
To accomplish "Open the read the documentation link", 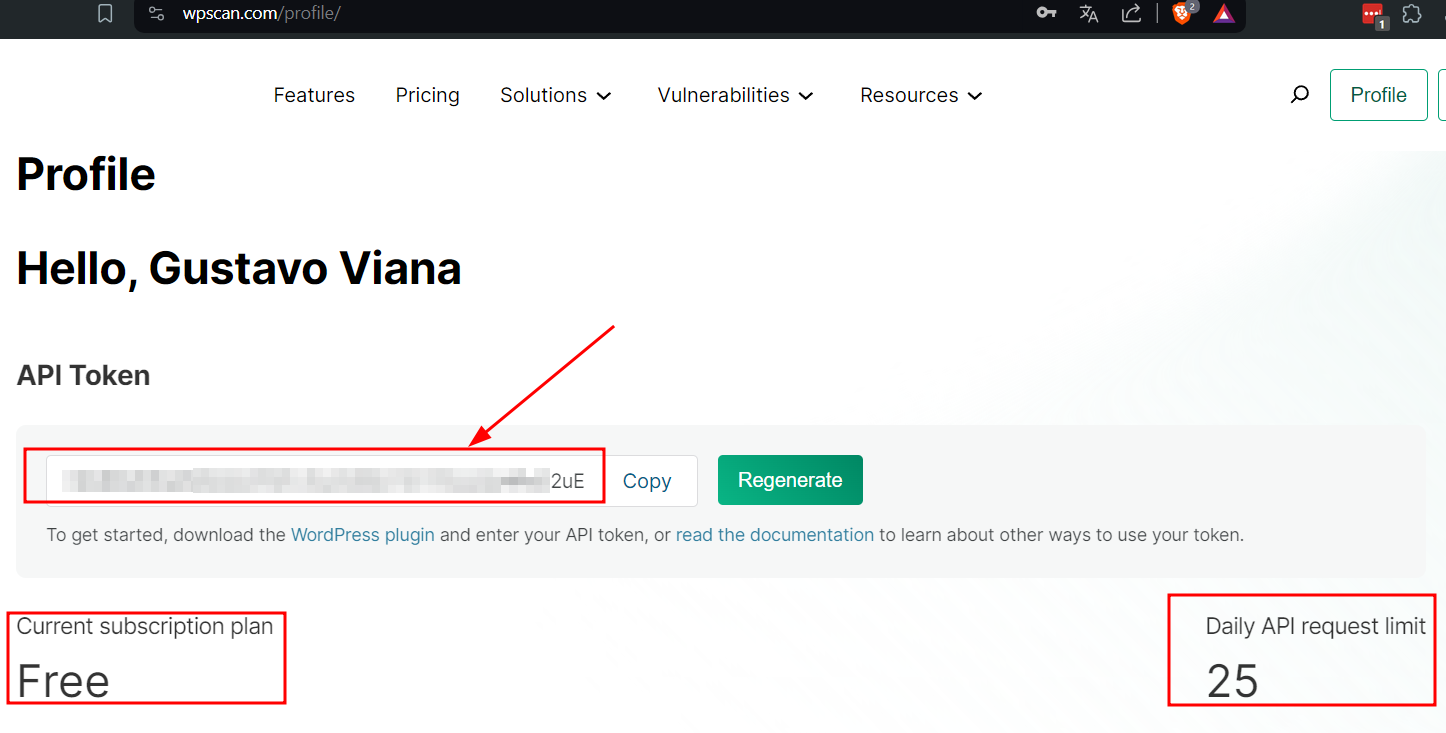I will point(775,535).
